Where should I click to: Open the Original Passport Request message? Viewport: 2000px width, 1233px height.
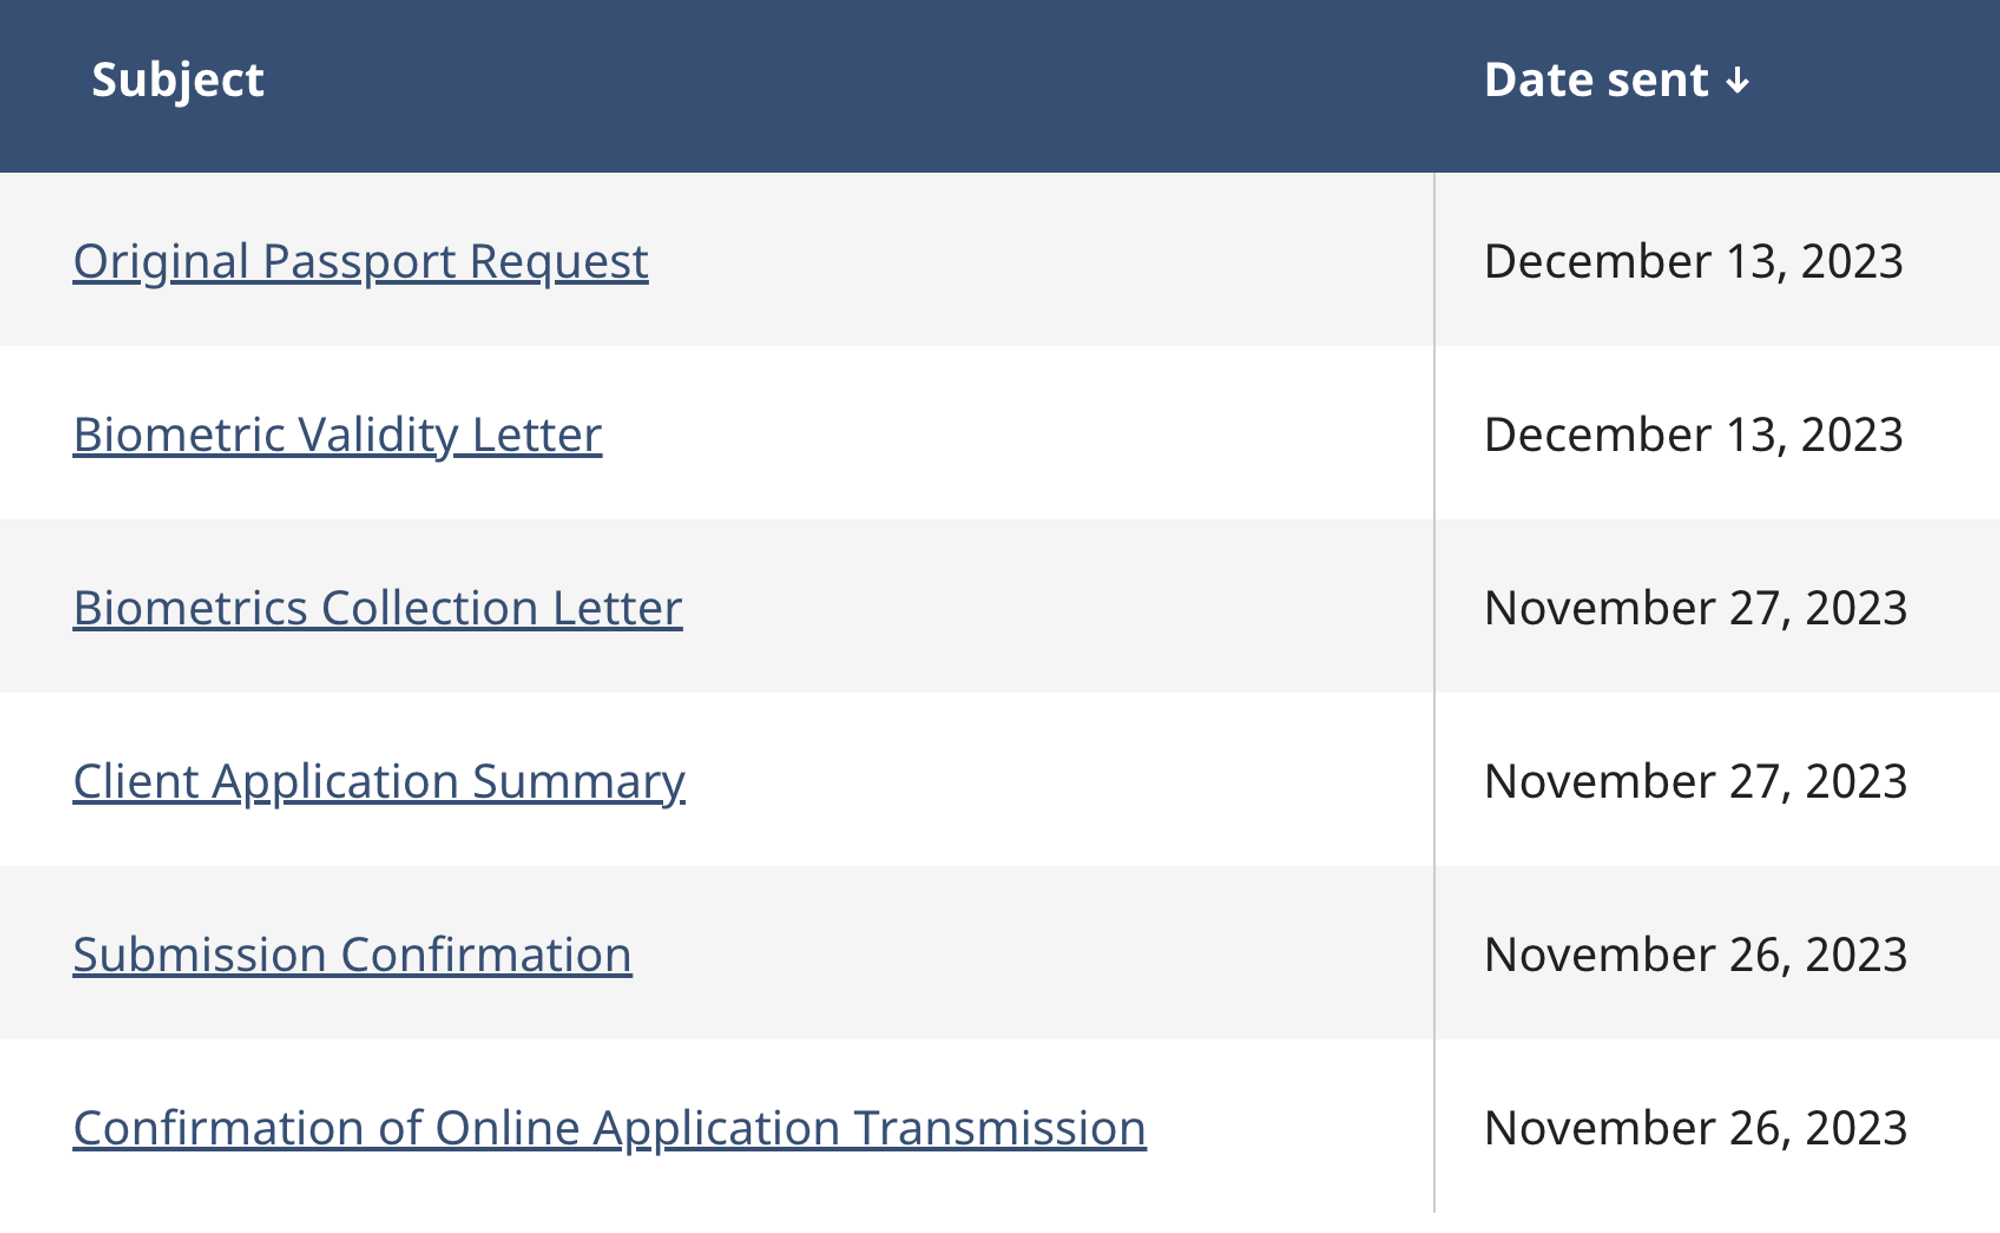coord(360,261)
